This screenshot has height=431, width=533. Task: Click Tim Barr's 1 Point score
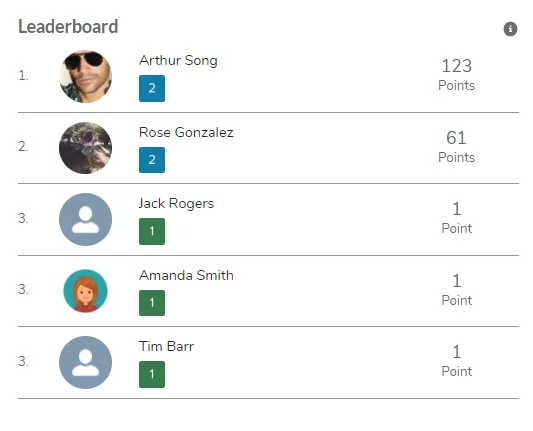point(457,361)
